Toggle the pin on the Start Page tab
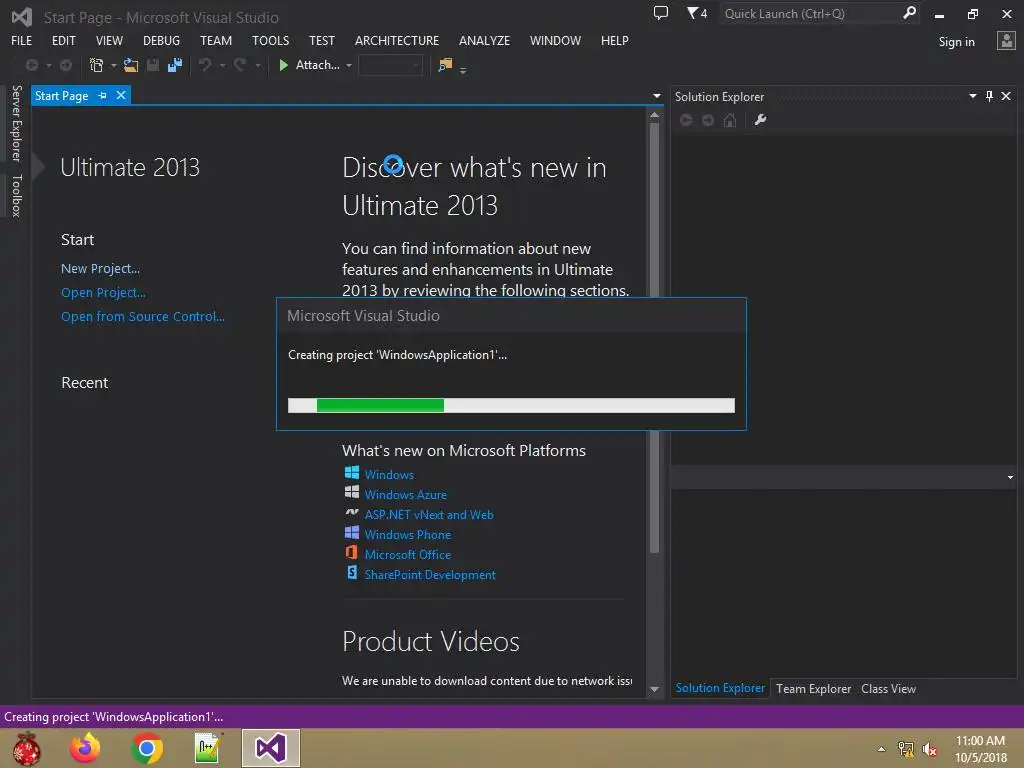The image size is (1024, 768). (103, 96)
